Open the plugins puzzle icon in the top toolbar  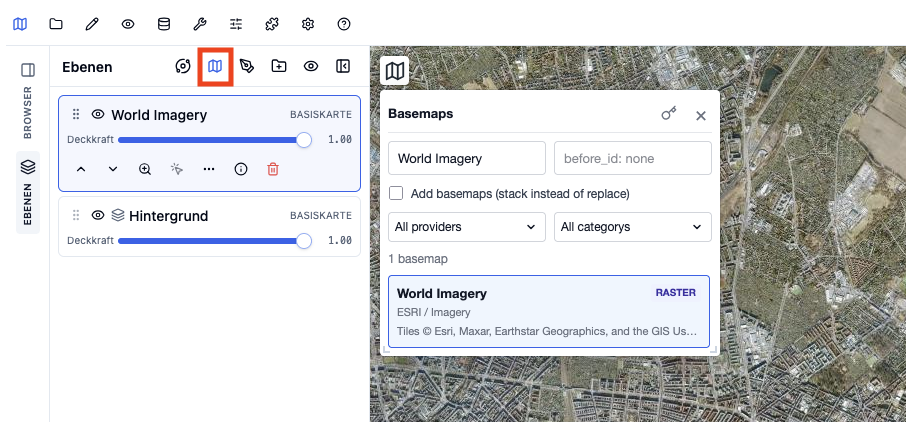[272, 24]
